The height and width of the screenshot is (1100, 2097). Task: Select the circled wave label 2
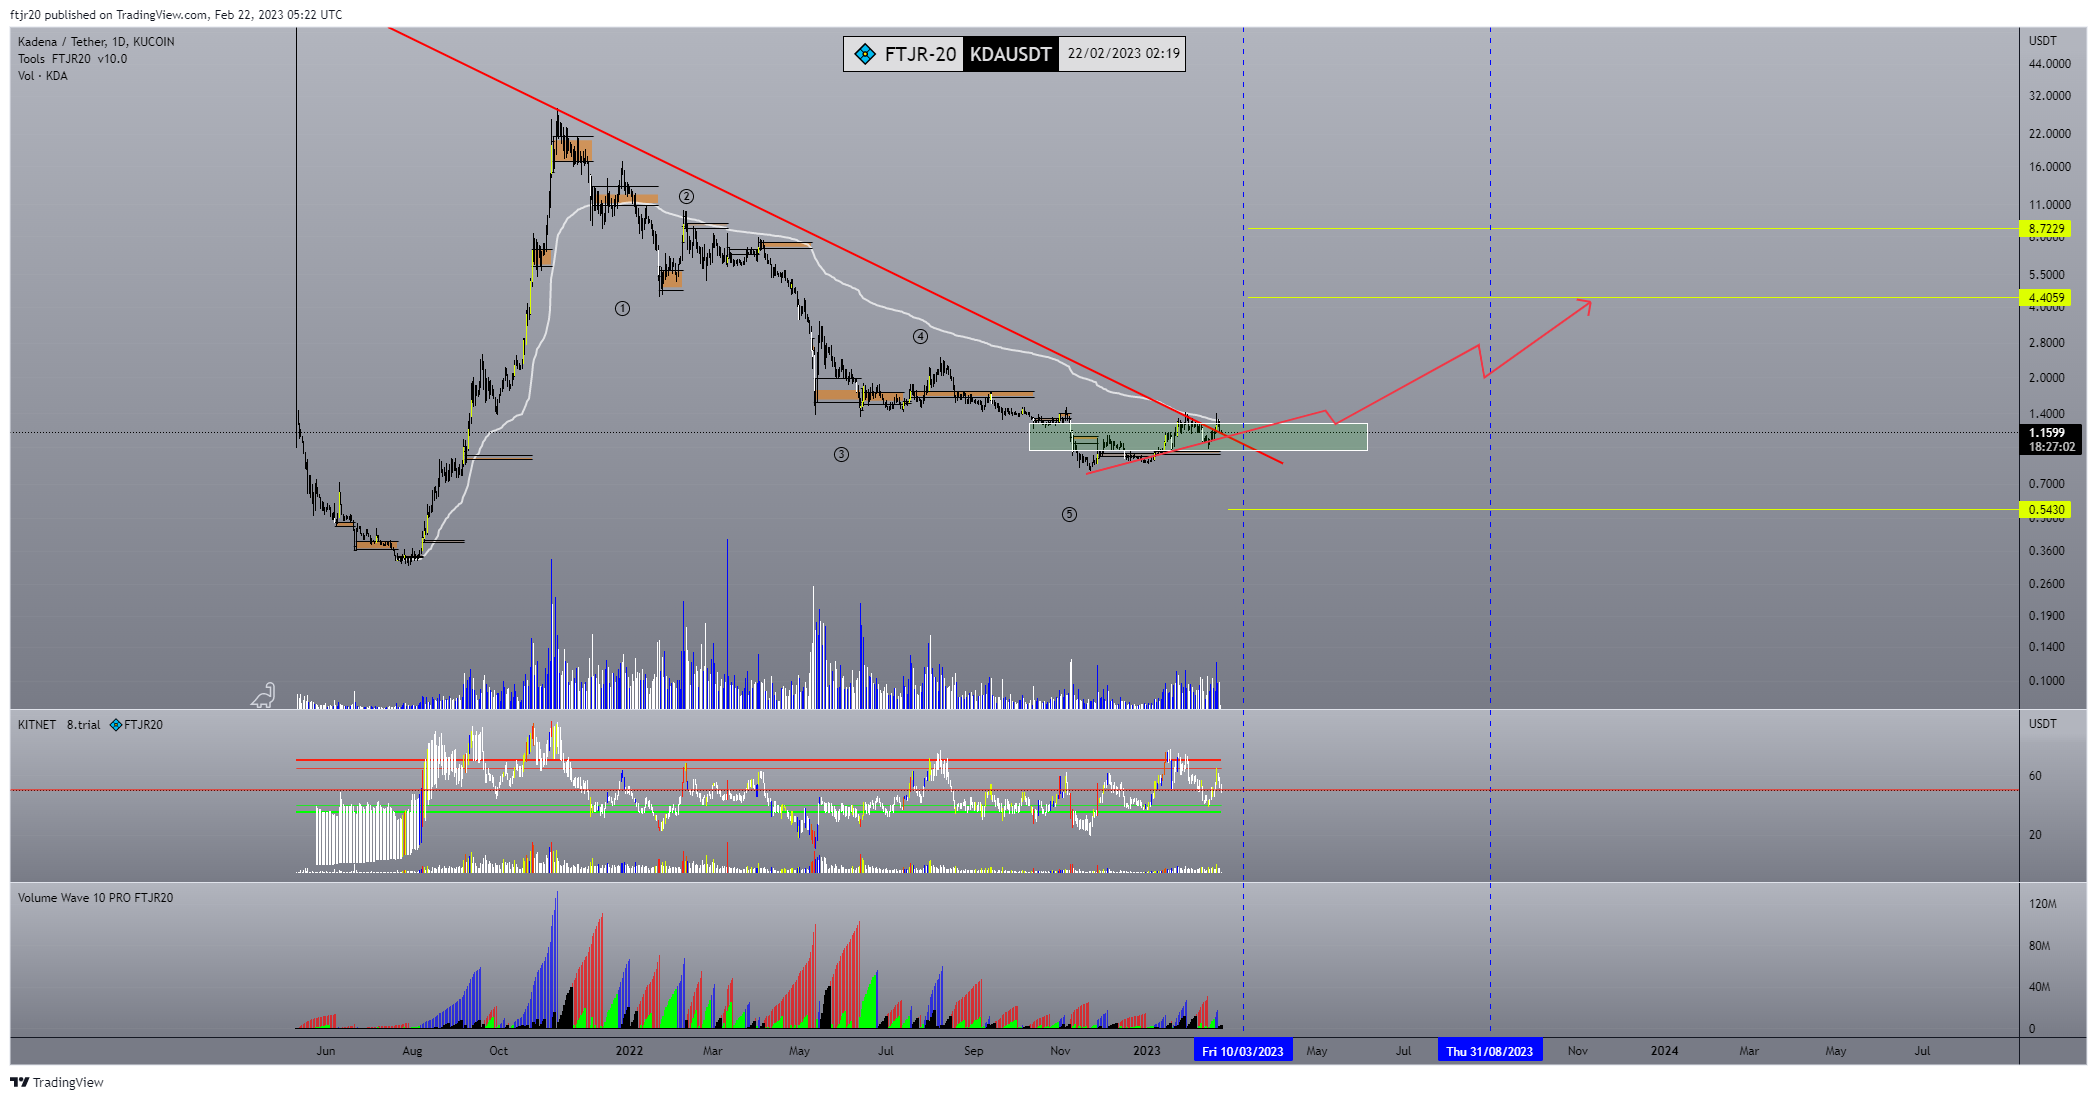point(686,197)
